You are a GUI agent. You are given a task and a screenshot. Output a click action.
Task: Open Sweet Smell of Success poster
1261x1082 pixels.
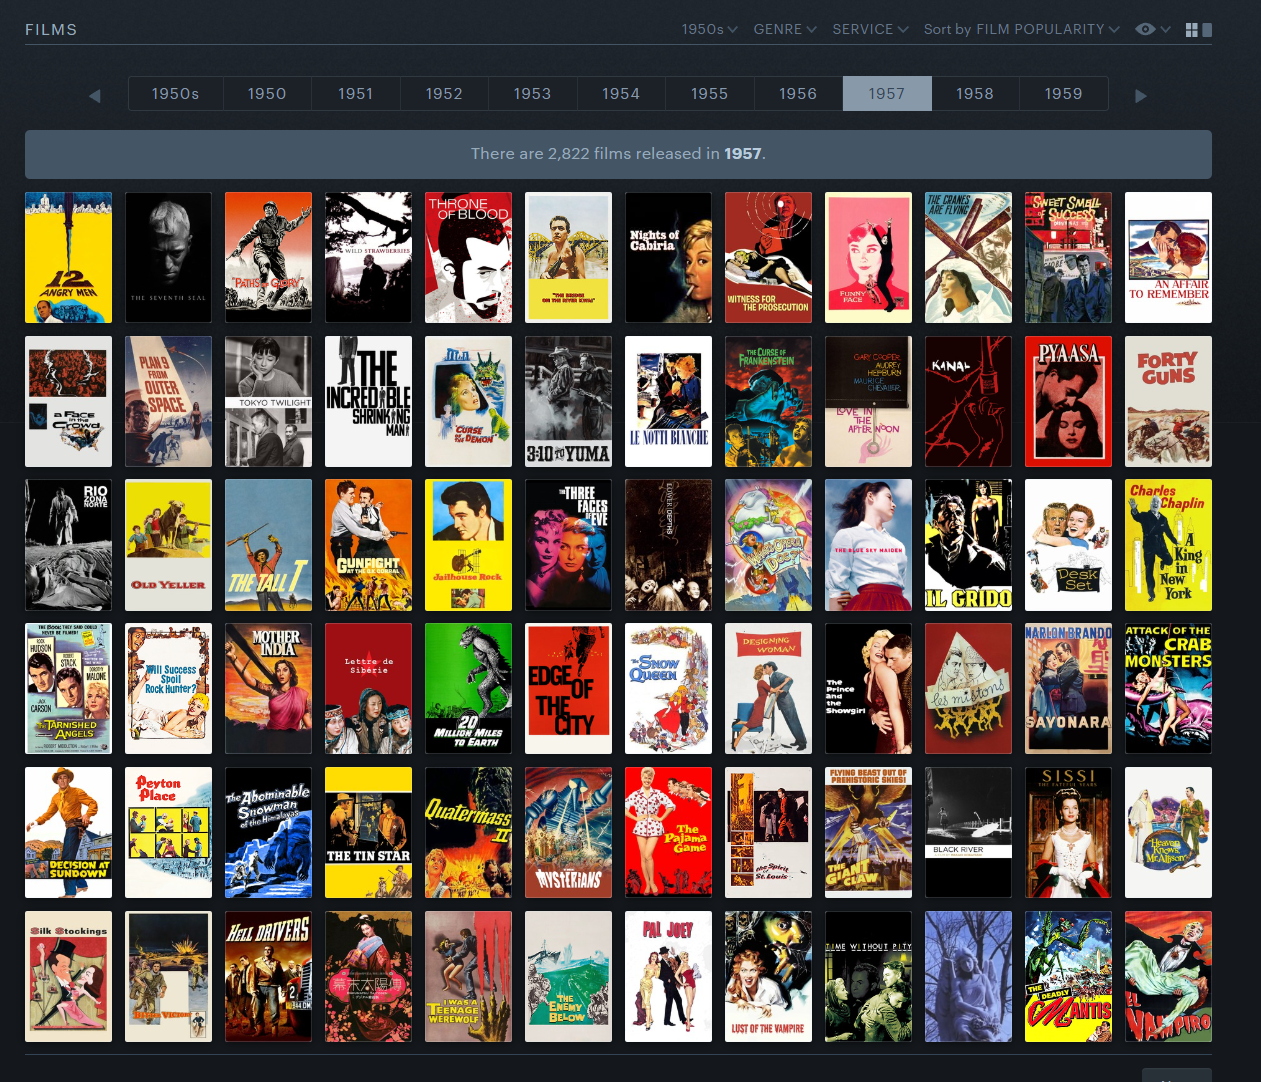[x=1068, y=257]
